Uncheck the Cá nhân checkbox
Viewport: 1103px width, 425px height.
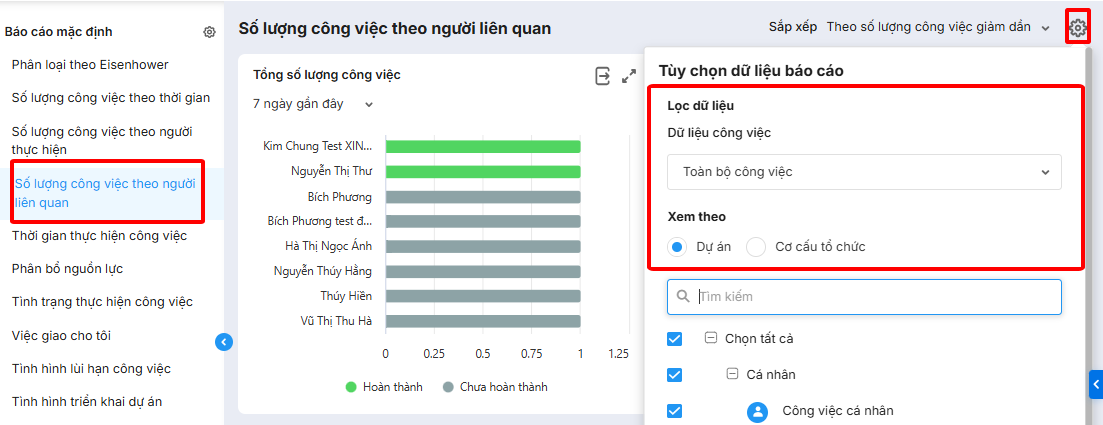[x=675, y=375]
